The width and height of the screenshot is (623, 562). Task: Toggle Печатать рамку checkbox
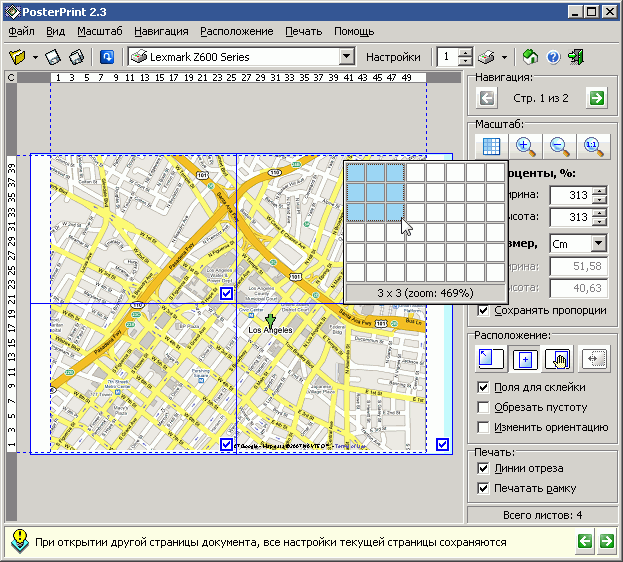[x=483, y=488]
